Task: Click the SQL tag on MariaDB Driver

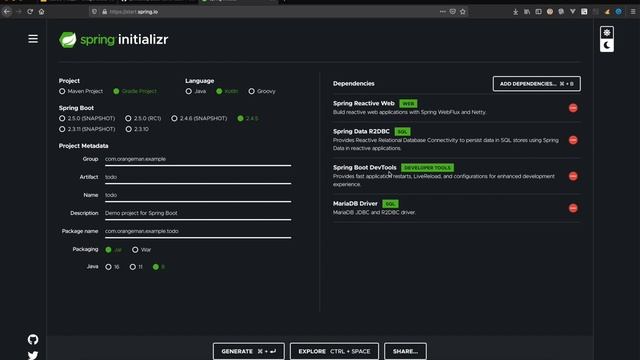Action: tap(390, 204)
